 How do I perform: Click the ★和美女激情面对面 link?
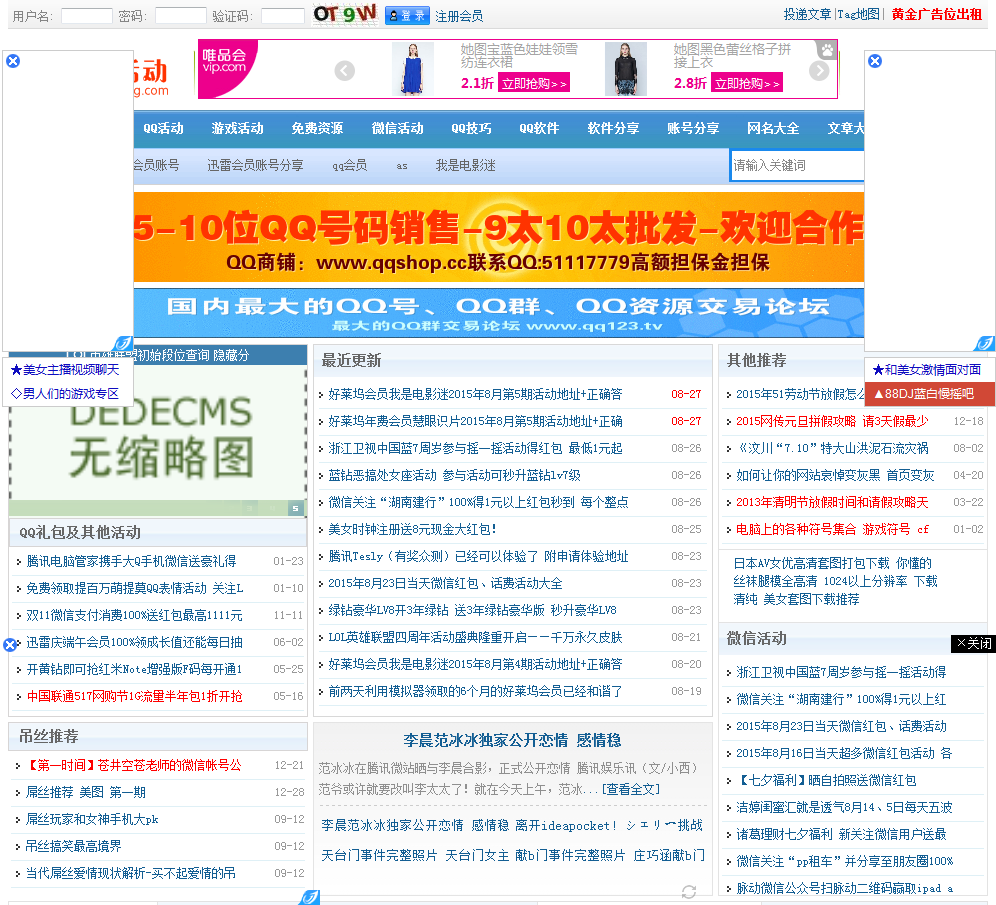[x=927, y=370]
